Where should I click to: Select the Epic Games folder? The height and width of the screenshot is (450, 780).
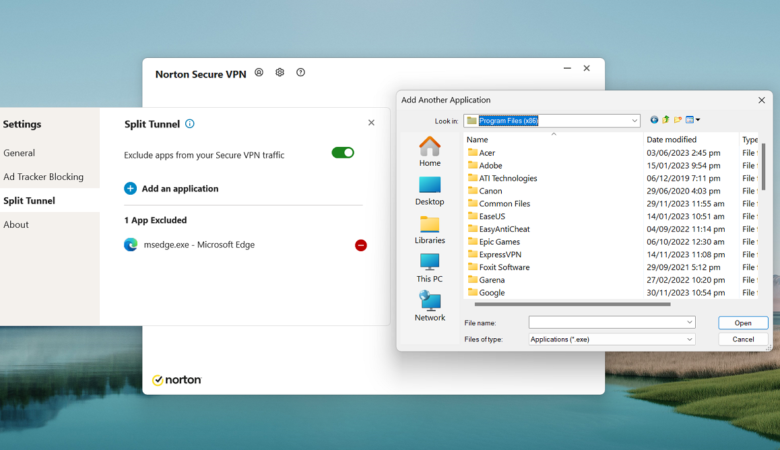[x=494, y=242]
